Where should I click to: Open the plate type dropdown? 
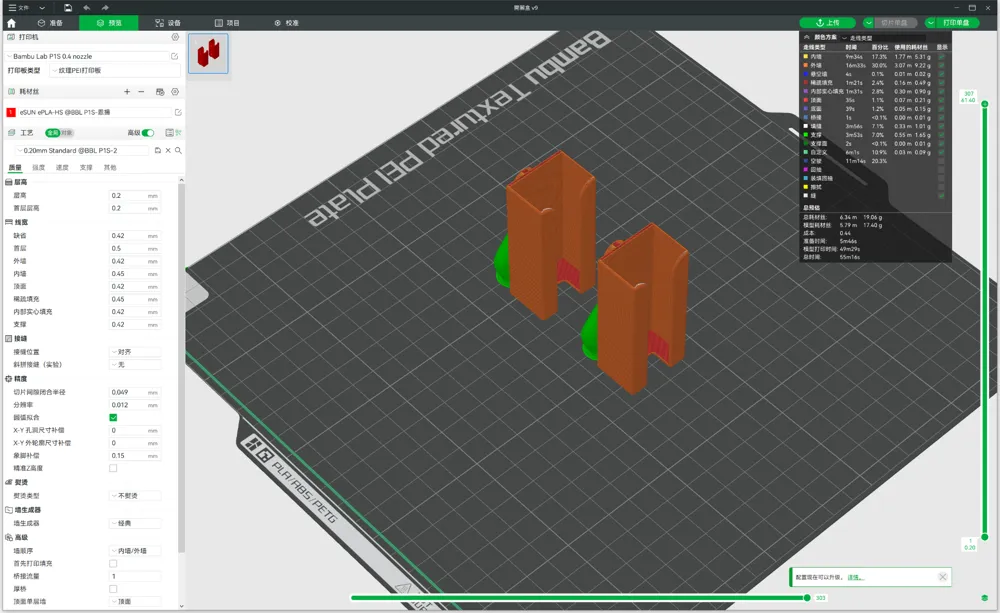click(115, 70)
